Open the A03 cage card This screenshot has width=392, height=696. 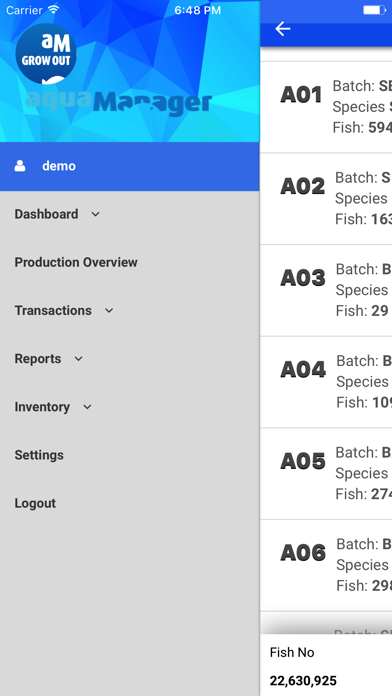[326, 290]
